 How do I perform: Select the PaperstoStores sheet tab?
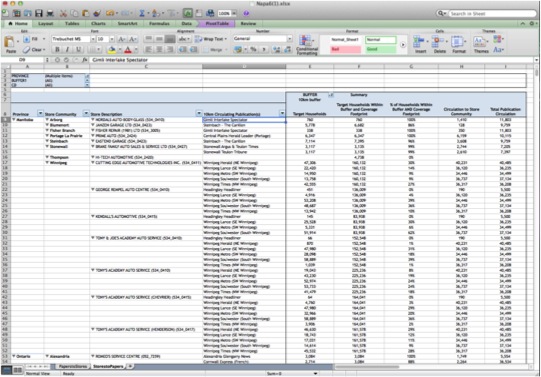[72, 366]
